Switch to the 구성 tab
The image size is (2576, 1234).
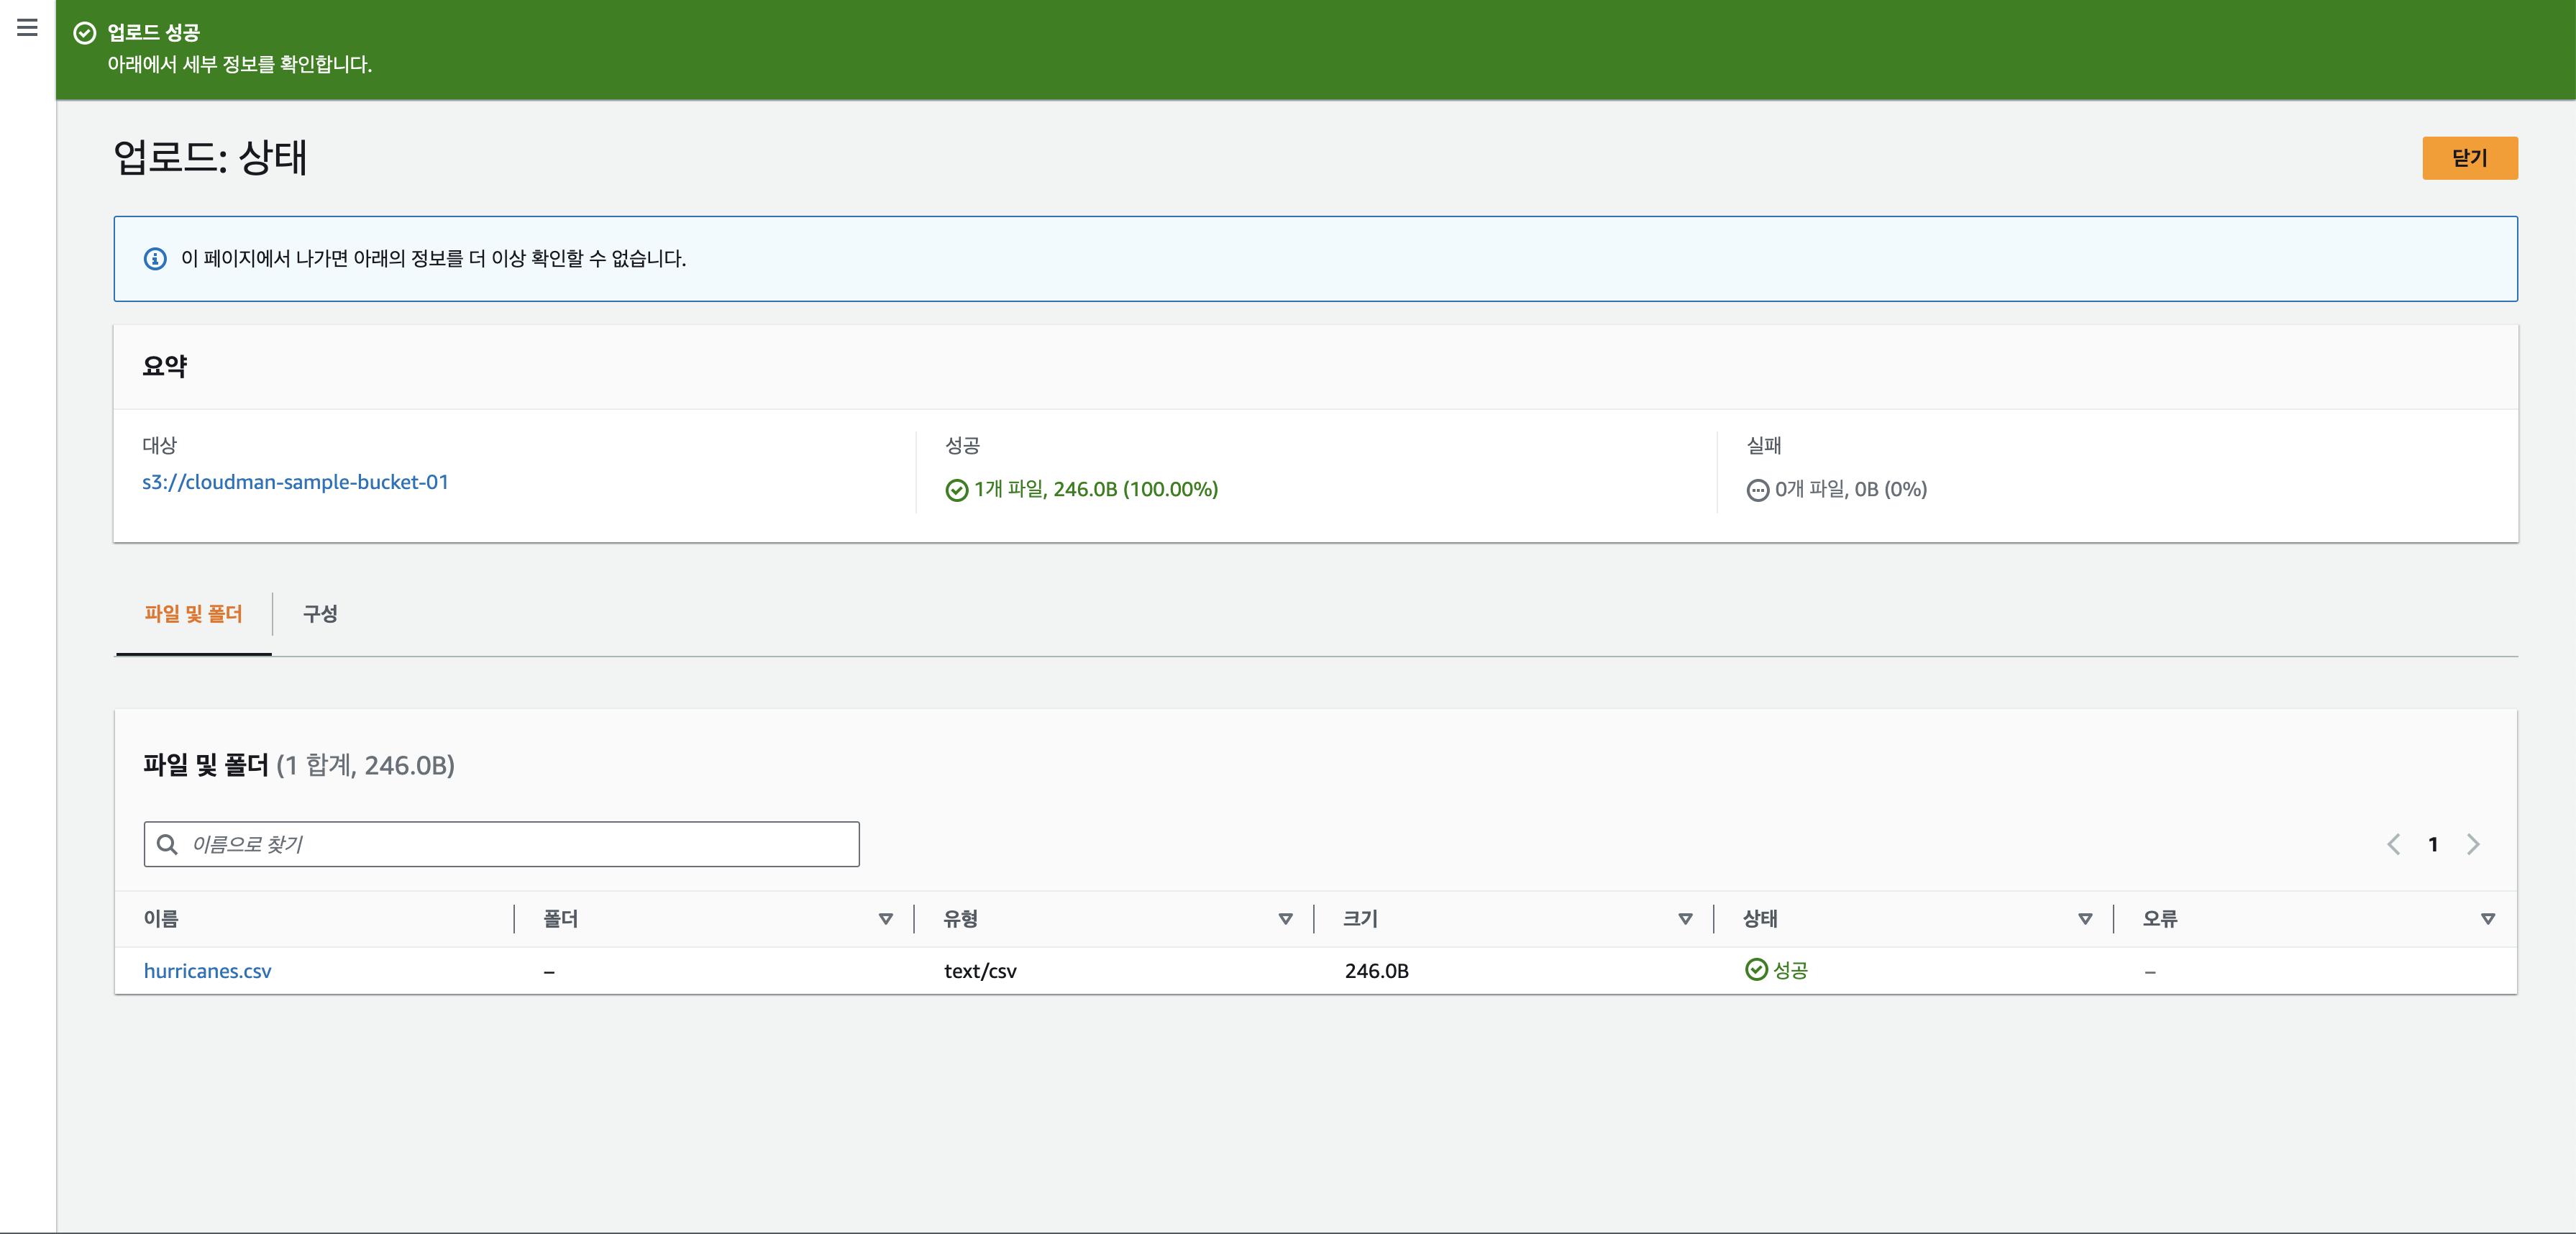tap(320, 614)
